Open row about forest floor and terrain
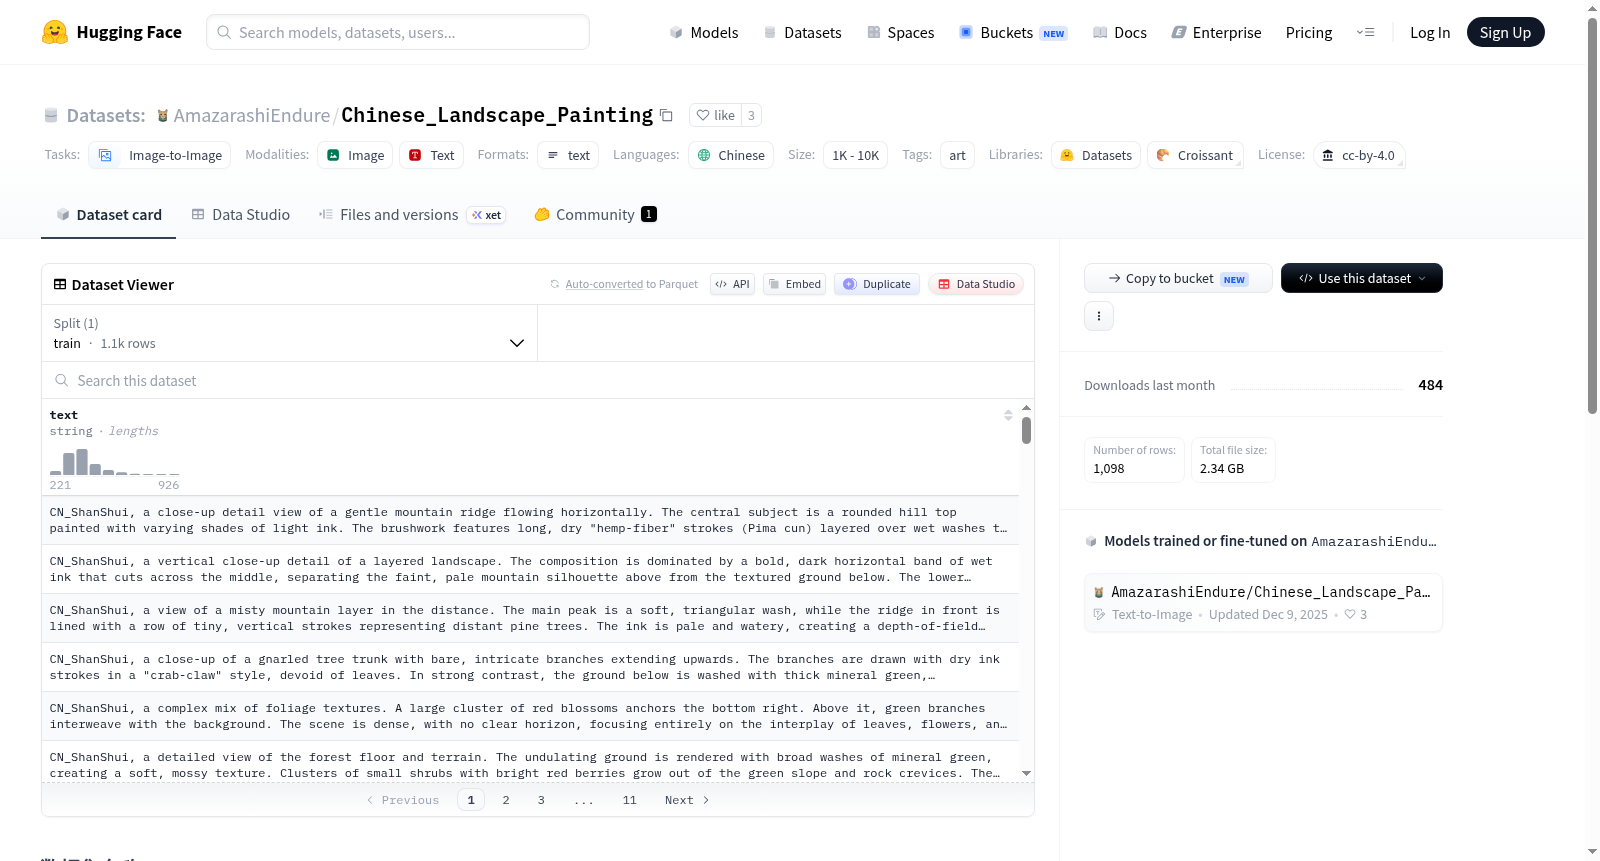The width and height of the screenshot is (1600, 861). 530,763
